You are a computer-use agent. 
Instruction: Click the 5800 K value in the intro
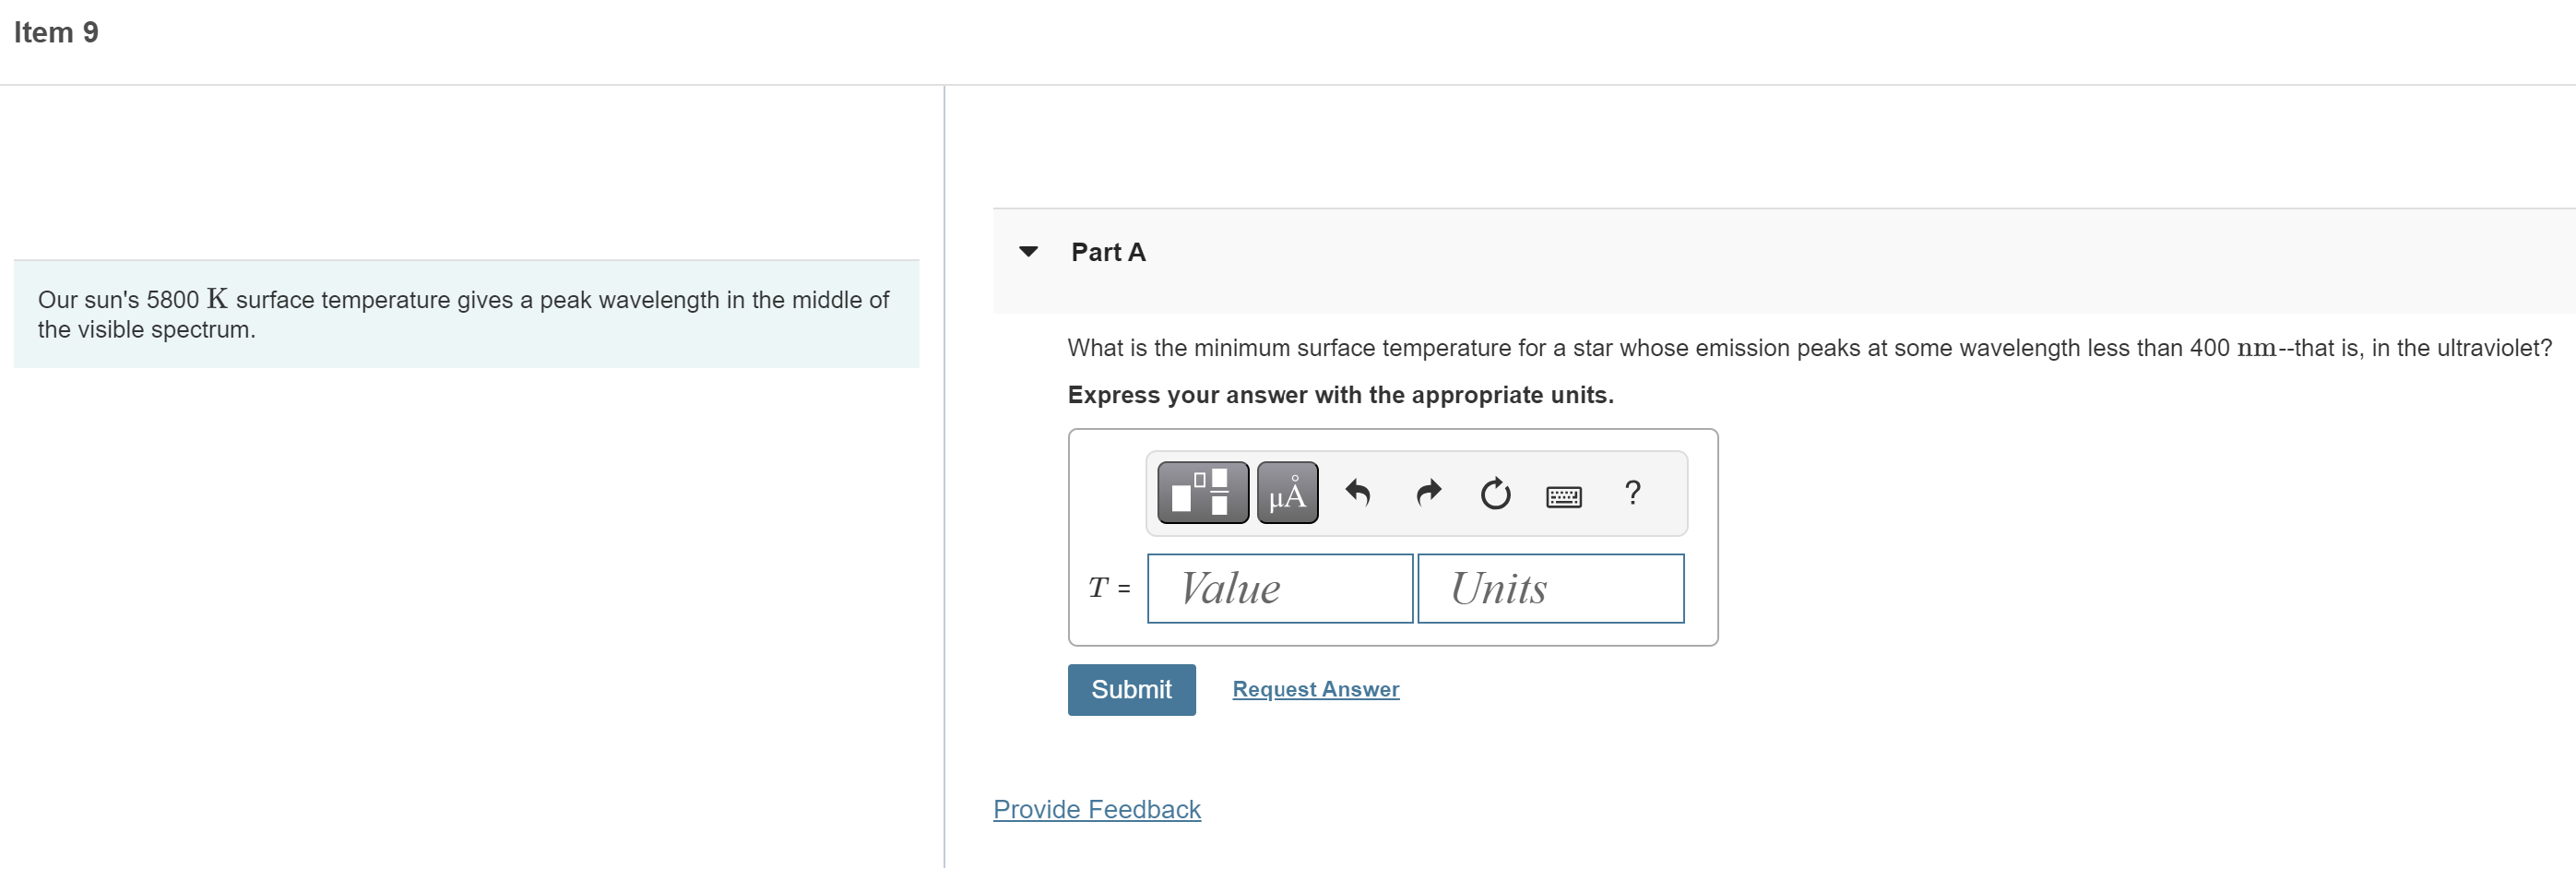[187, 299]
